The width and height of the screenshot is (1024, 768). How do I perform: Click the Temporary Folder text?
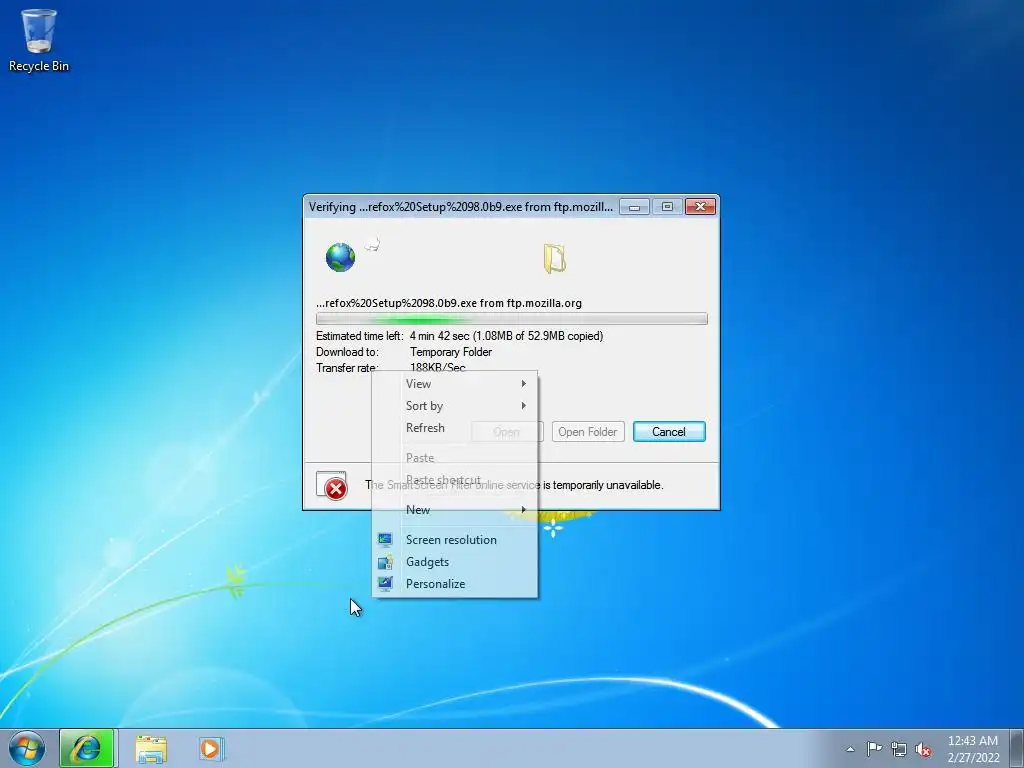coord(451,352)
